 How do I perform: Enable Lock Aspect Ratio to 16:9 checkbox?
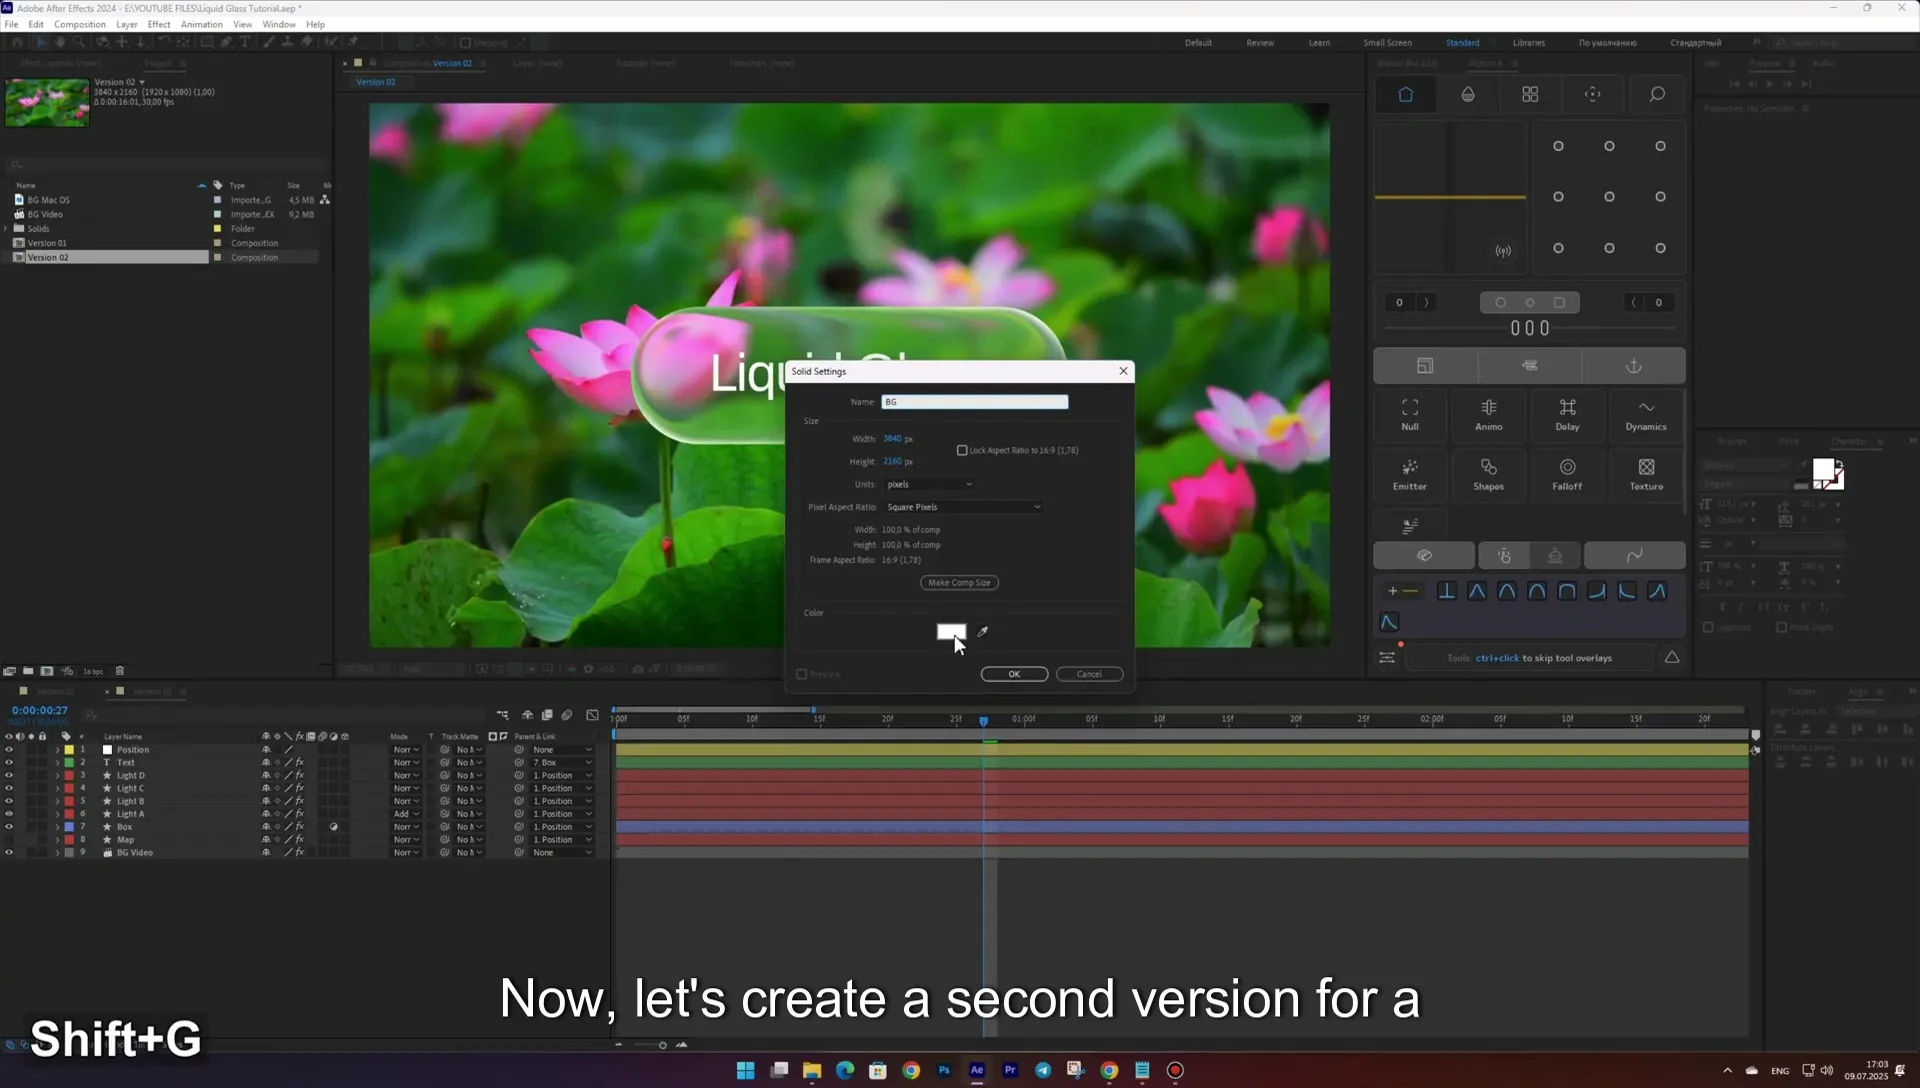962,451
